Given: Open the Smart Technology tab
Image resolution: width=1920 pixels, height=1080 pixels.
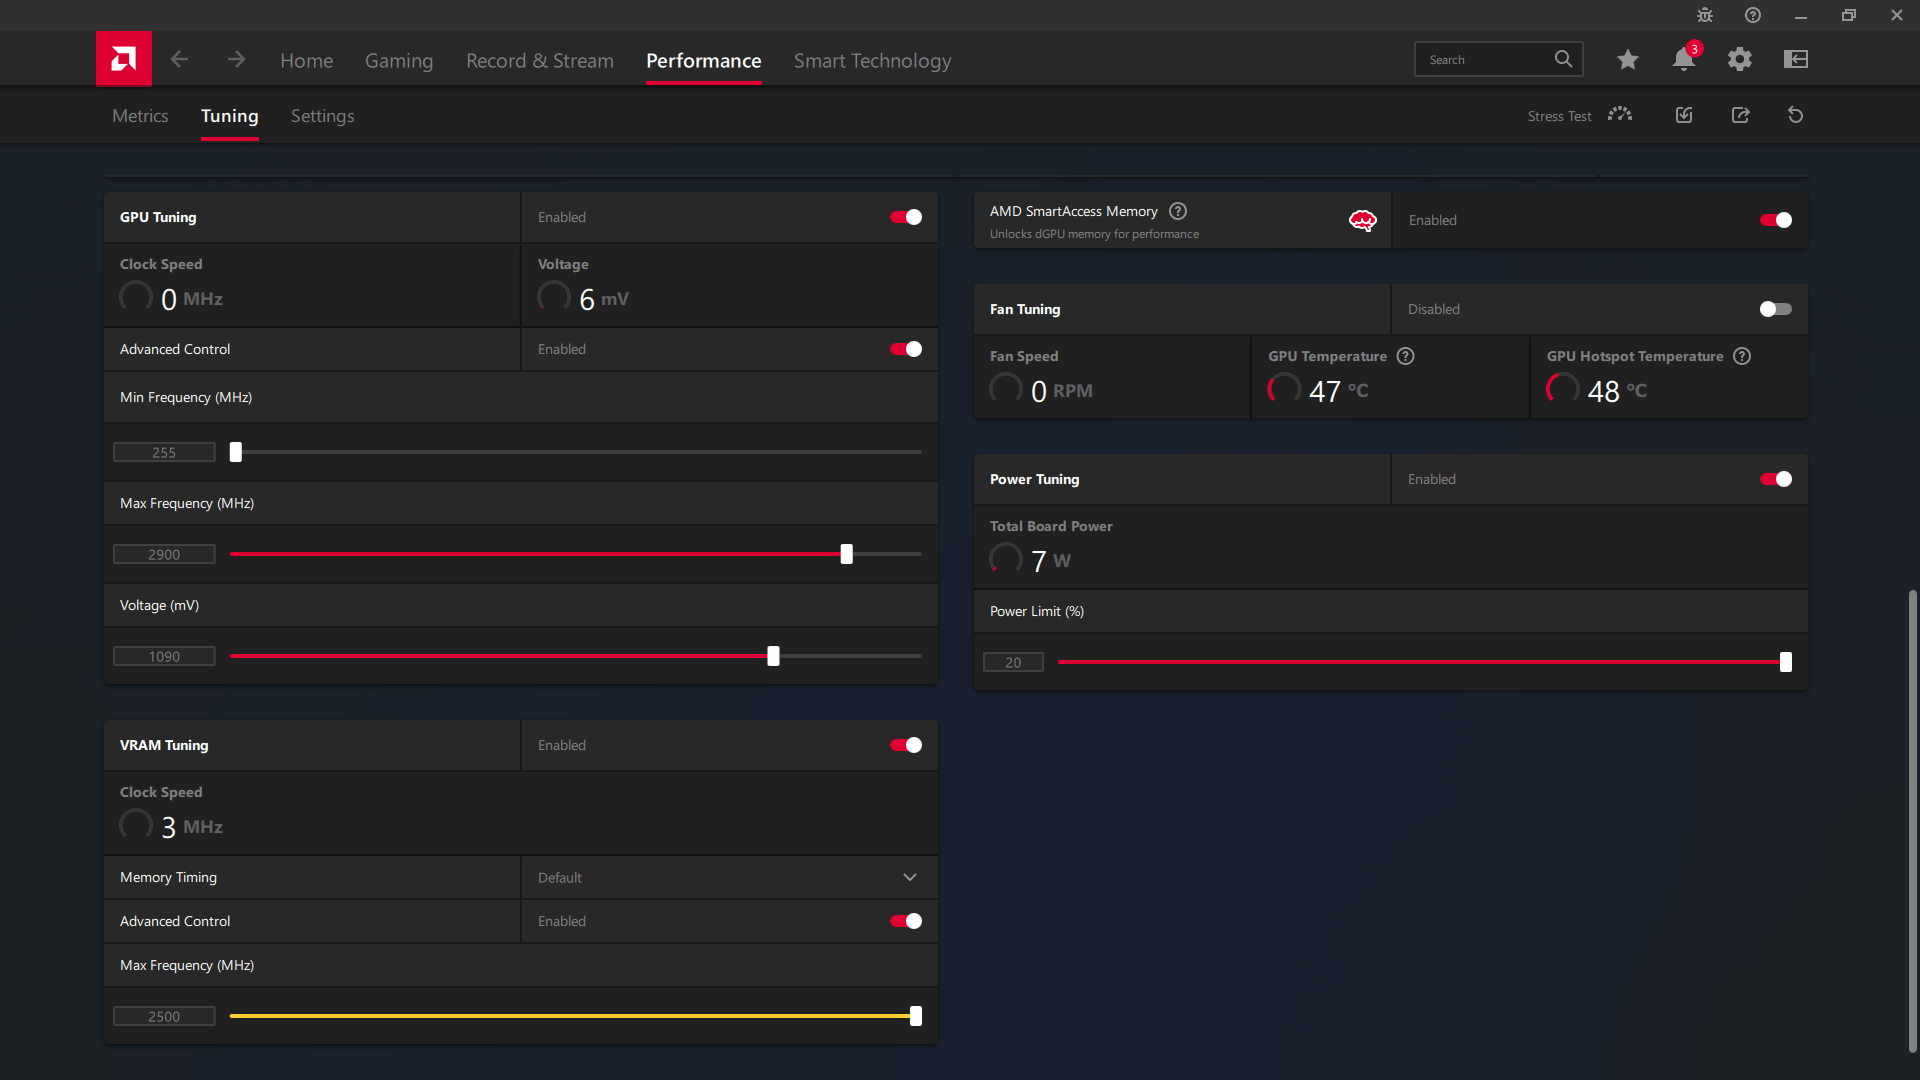Looking at the screenshot, I should [x=873, y=61].
